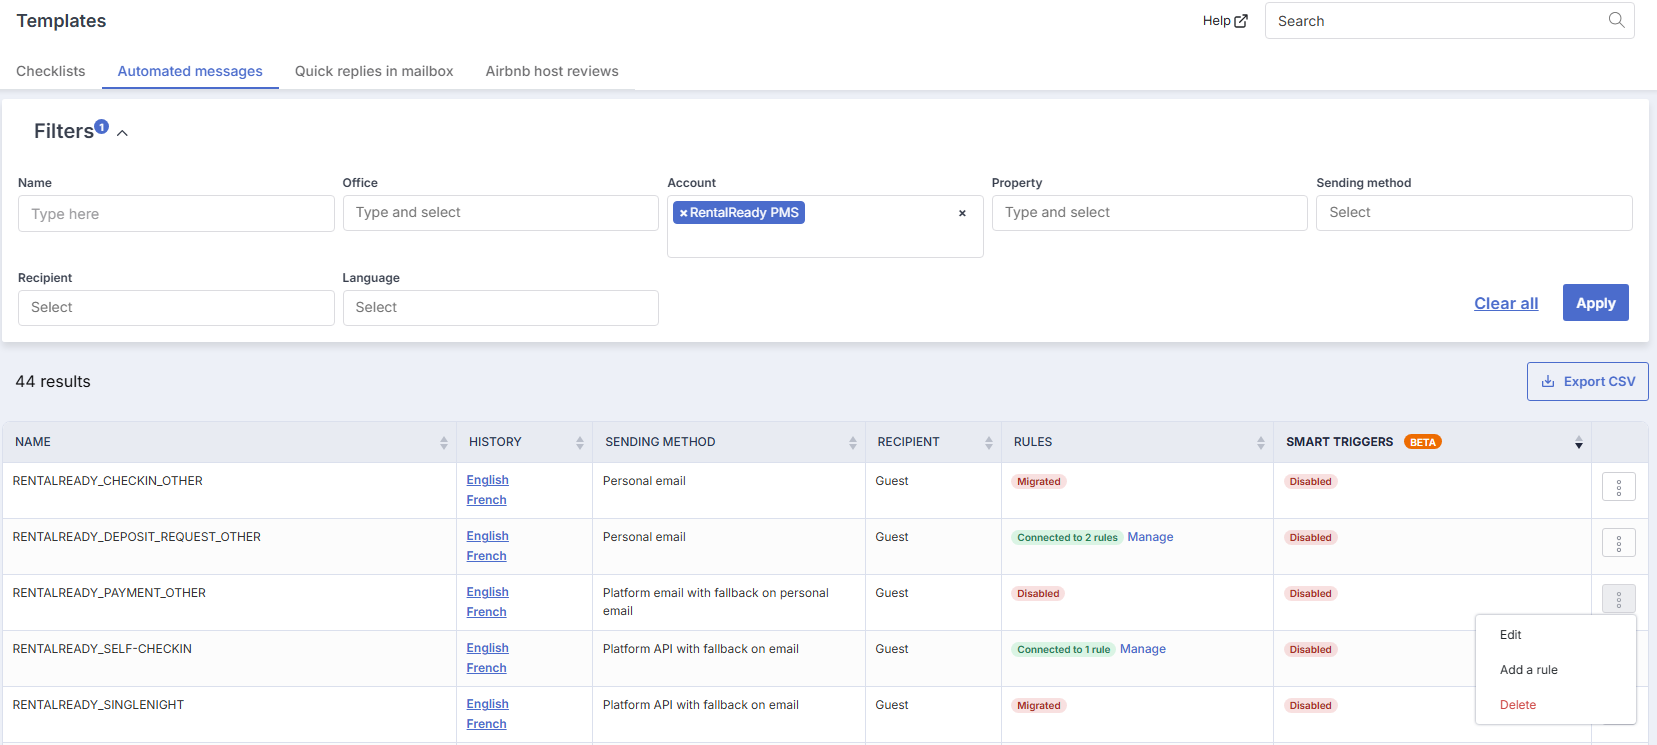Switch to the Checklists tab
1657x745 pixels.
[51, 71]
